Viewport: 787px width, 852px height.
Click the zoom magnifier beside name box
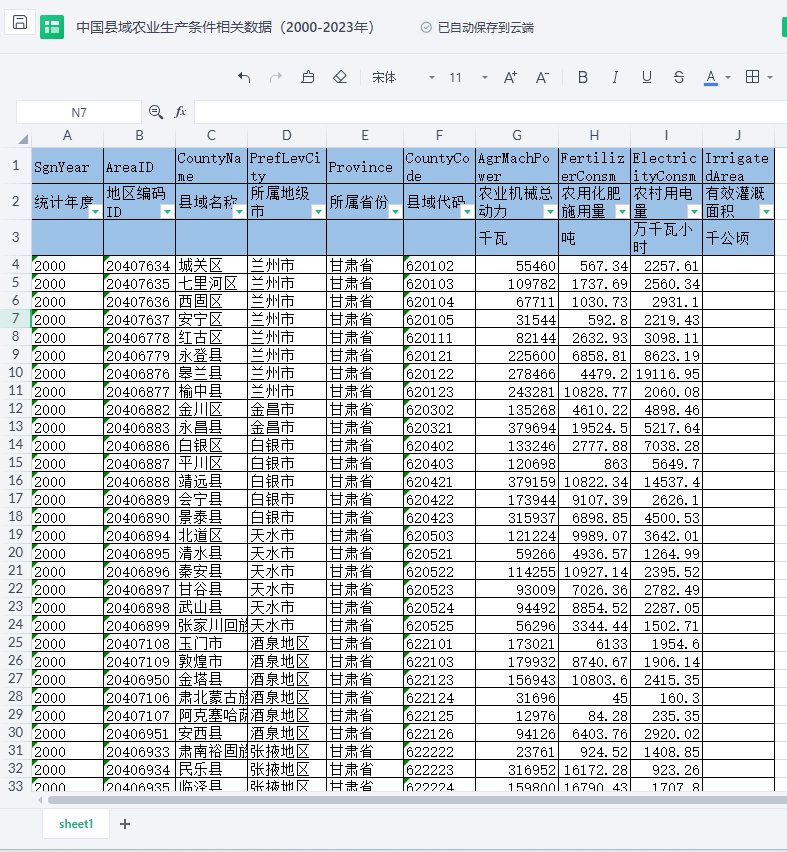[x=156, y=112]
